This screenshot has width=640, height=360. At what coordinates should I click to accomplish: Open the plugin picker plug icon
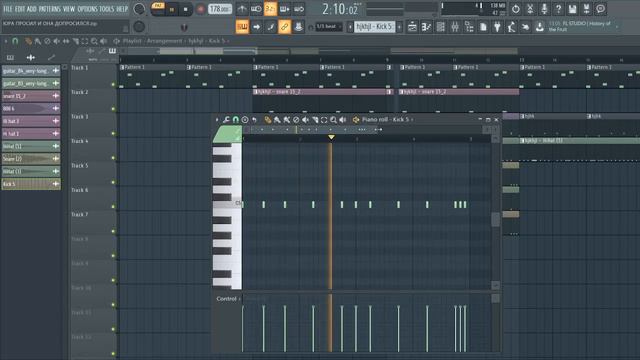point(497,27)
